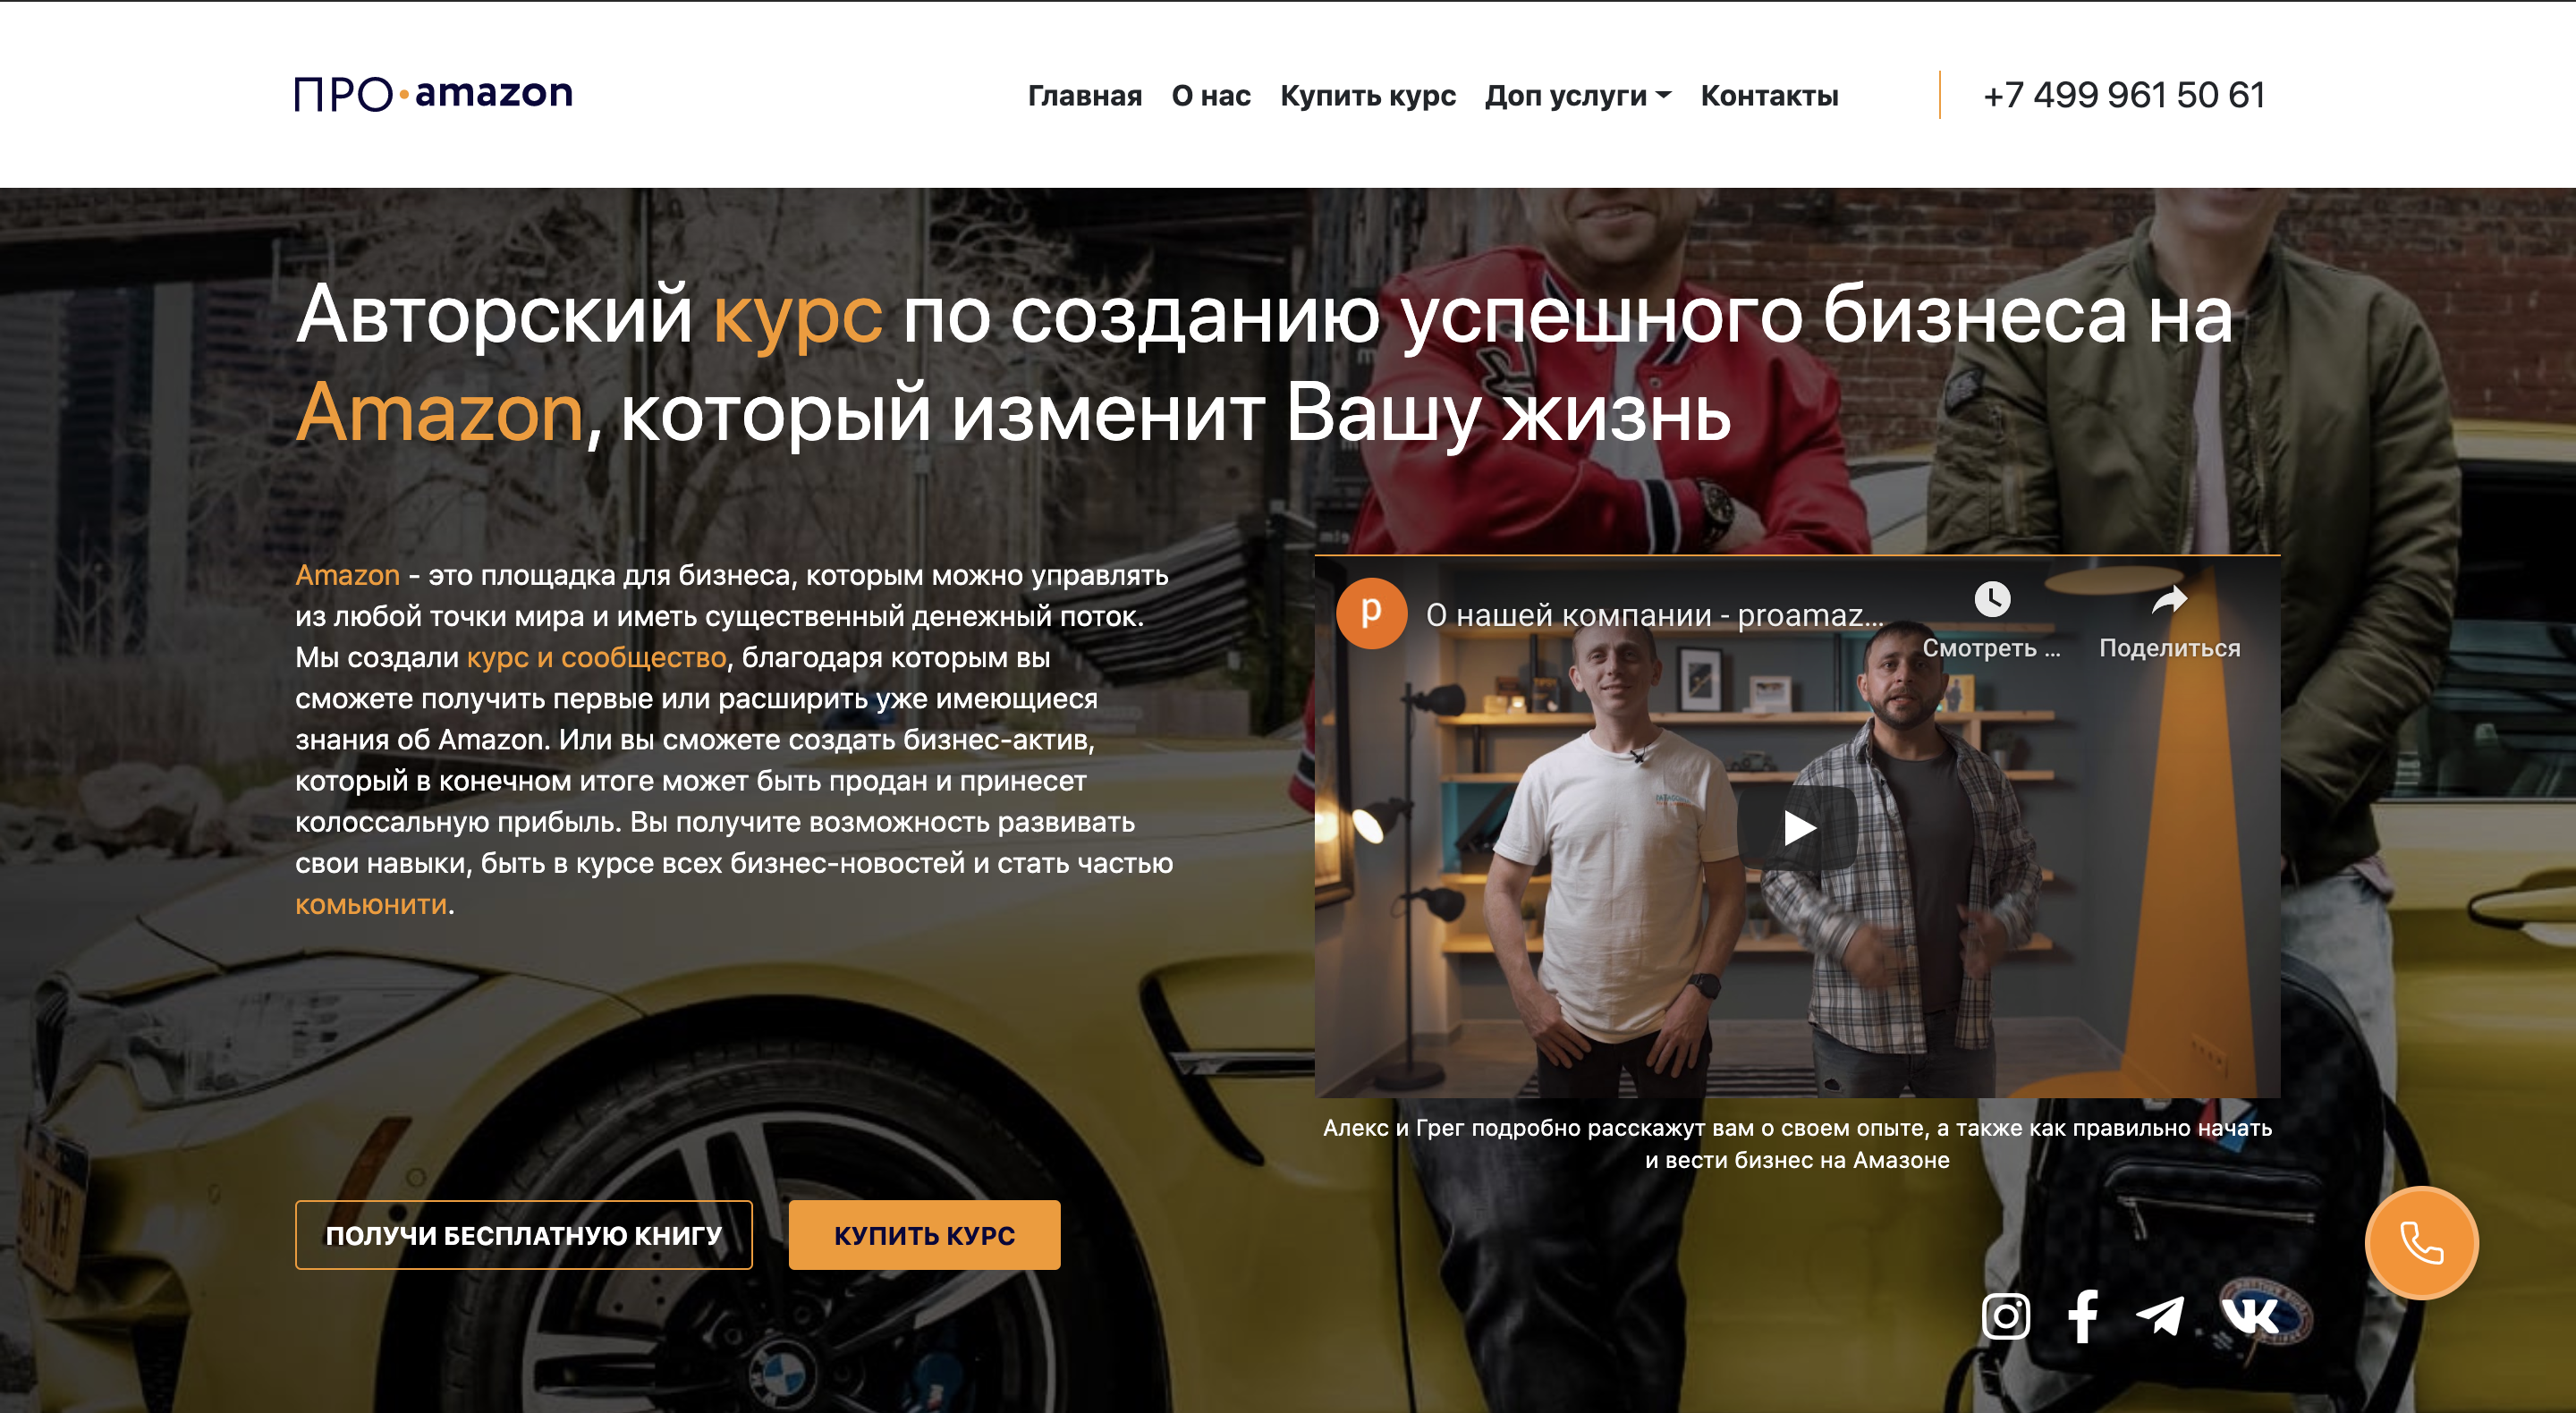Click the orange word курс in the headline
Viewport: 2576px width, 1413px height.
coord(797,317)
